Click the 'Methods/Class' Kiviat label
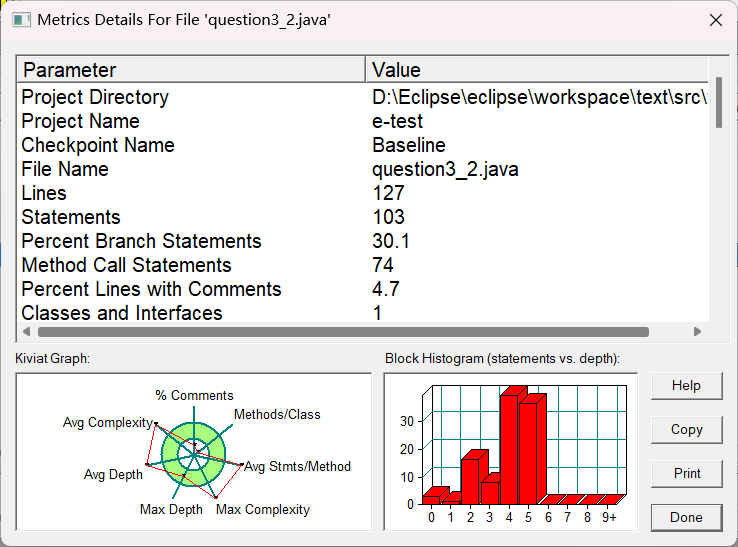The width and height of the screenshot is (738, 547). click(x=277, y=415)
